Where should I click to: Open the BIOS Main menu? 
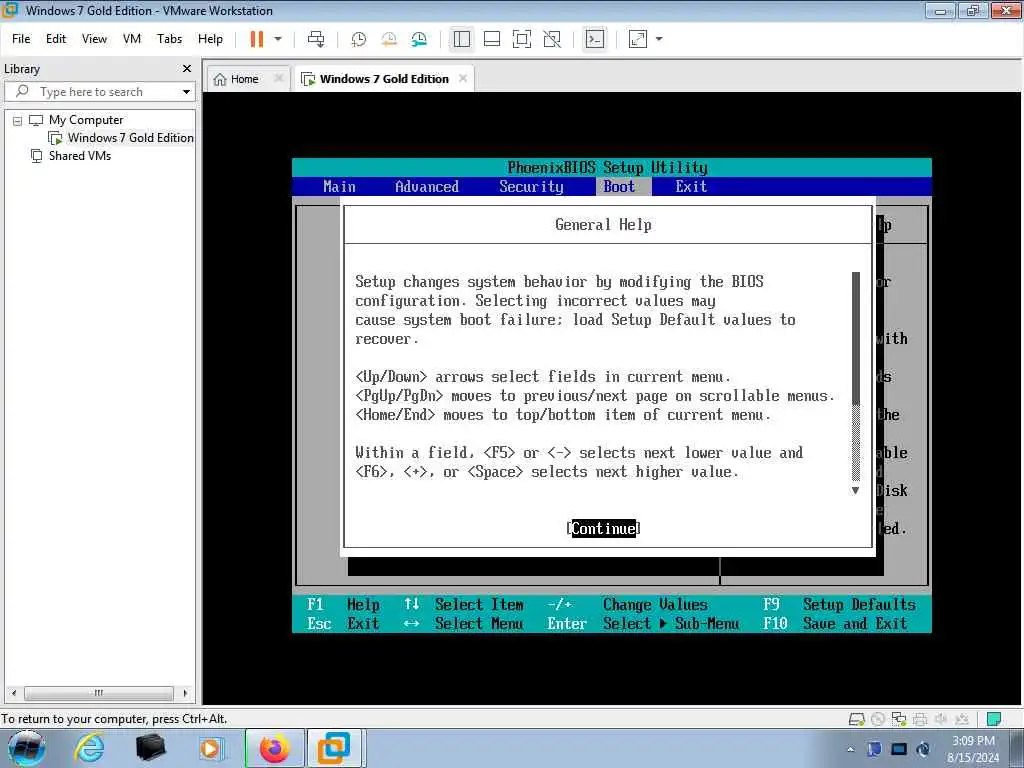(x=340, y=187)
